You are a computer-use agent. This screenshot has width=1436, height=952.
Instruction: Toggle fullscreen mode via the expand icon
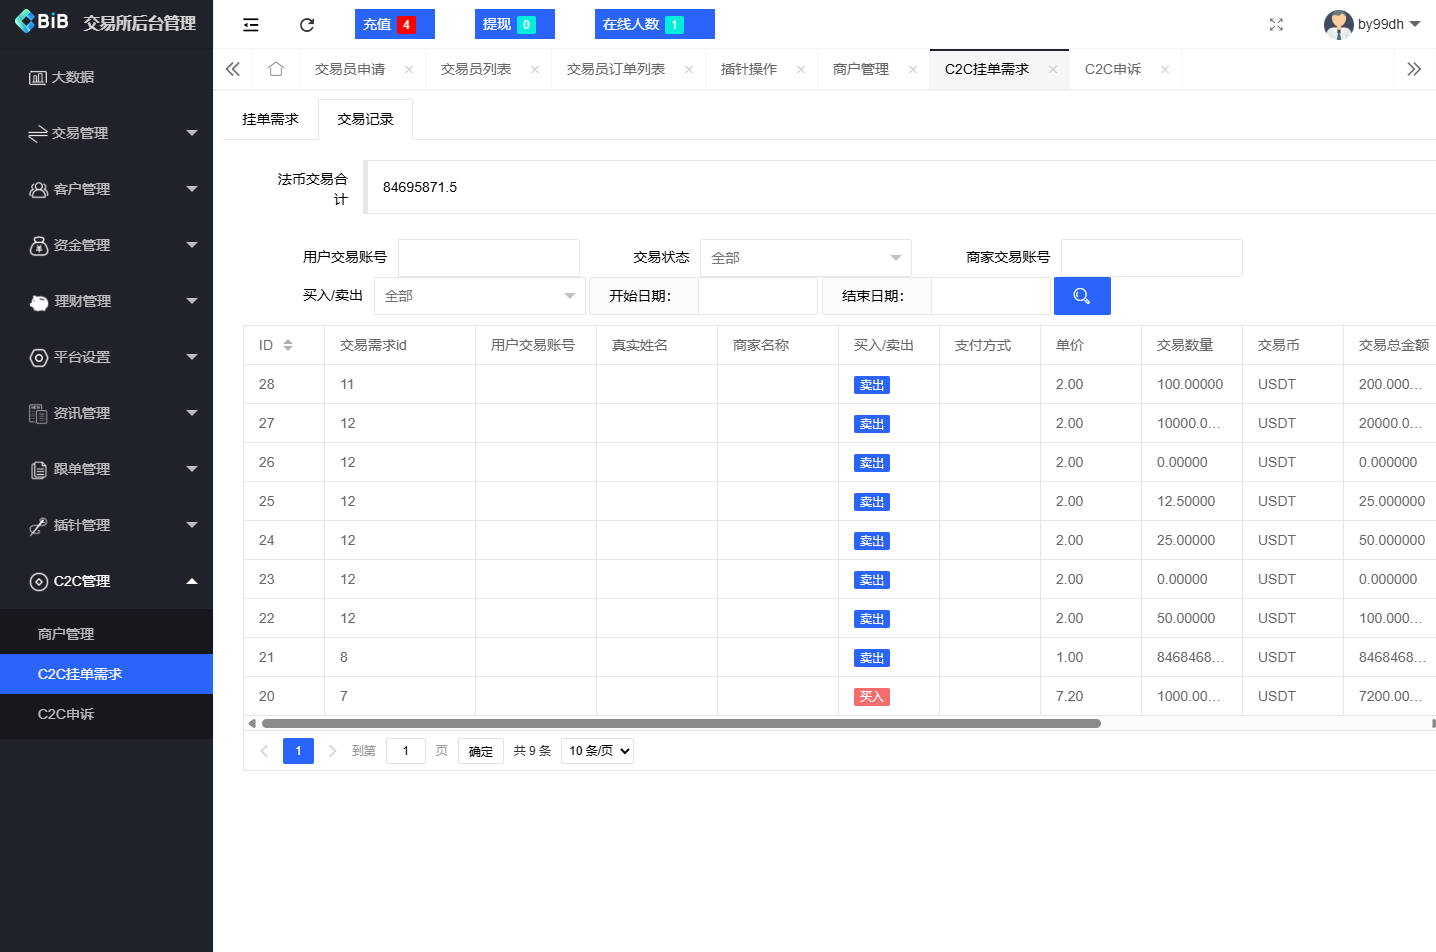click(1276, 24)
